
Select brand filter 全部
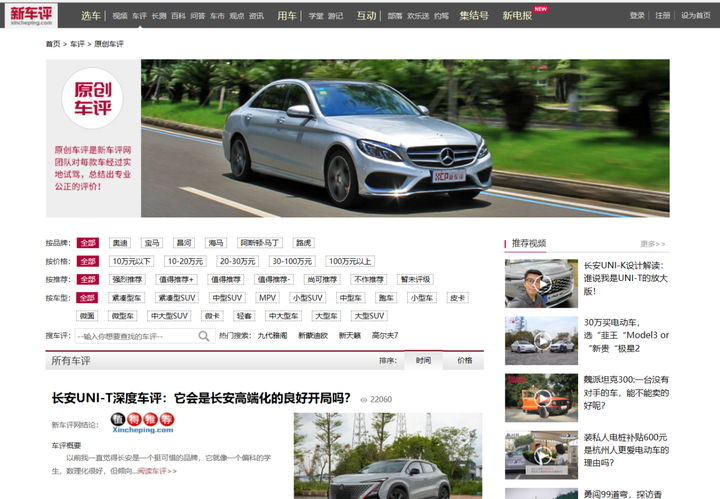88,243
